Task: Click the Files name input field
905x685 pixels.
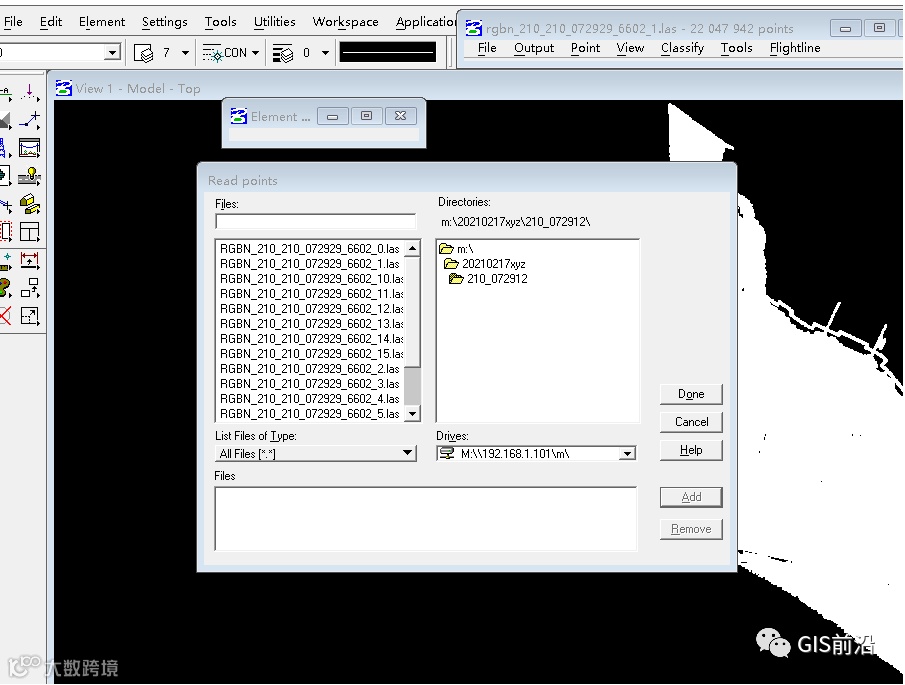Action: [x=315, y=222]
